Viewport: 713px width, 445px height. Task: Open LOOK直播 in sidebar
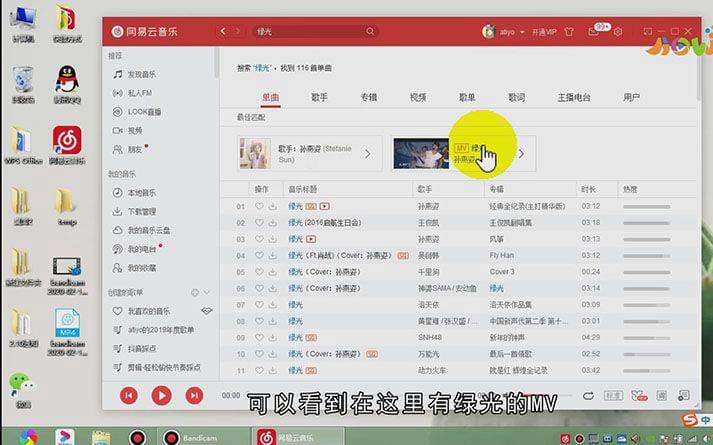[x=137, y=111]
